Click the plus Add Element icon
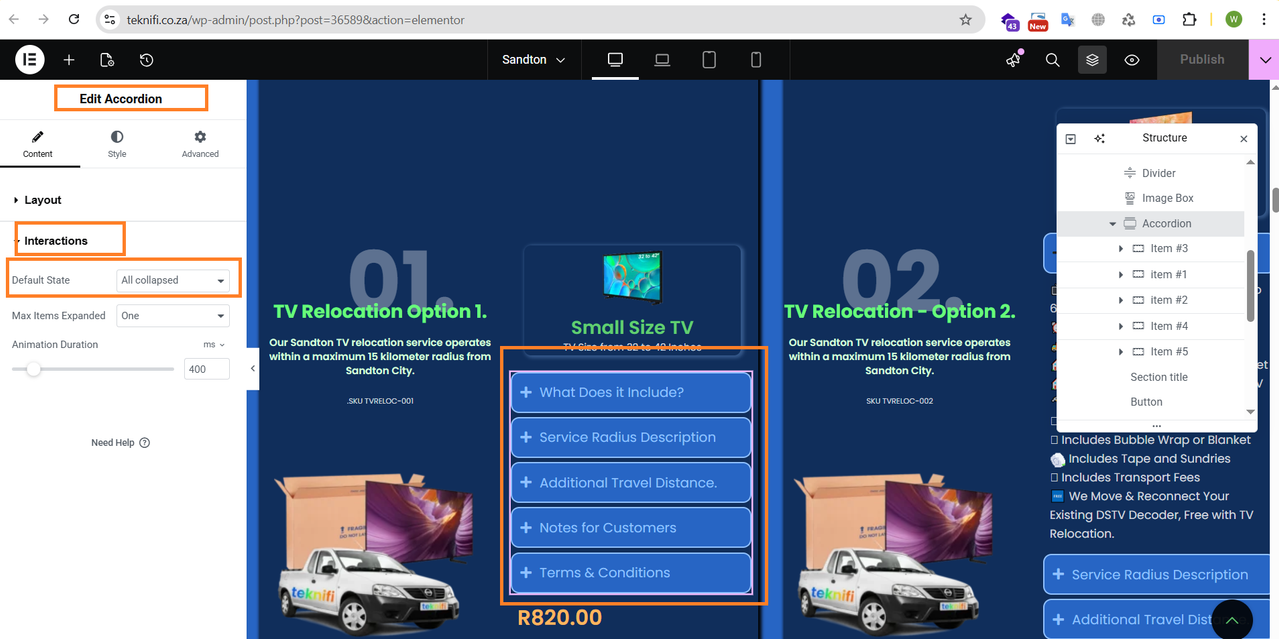This screenshot has height=639, width=1279. [x=69, y=60]
